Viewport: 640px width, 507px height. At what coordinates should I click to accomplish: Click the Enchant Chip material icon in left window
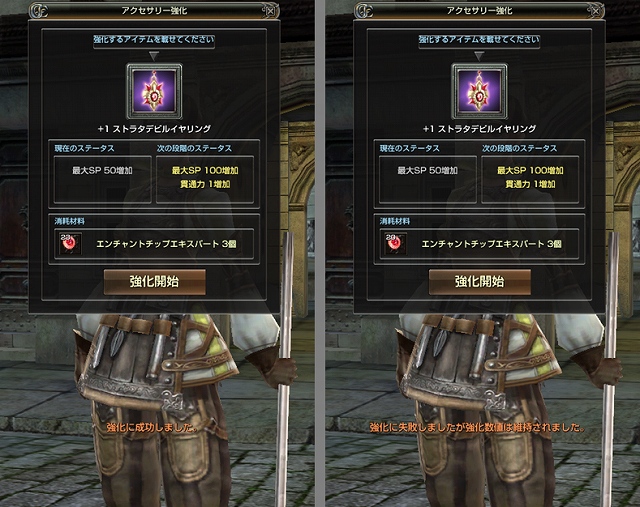tap(70, 244)
